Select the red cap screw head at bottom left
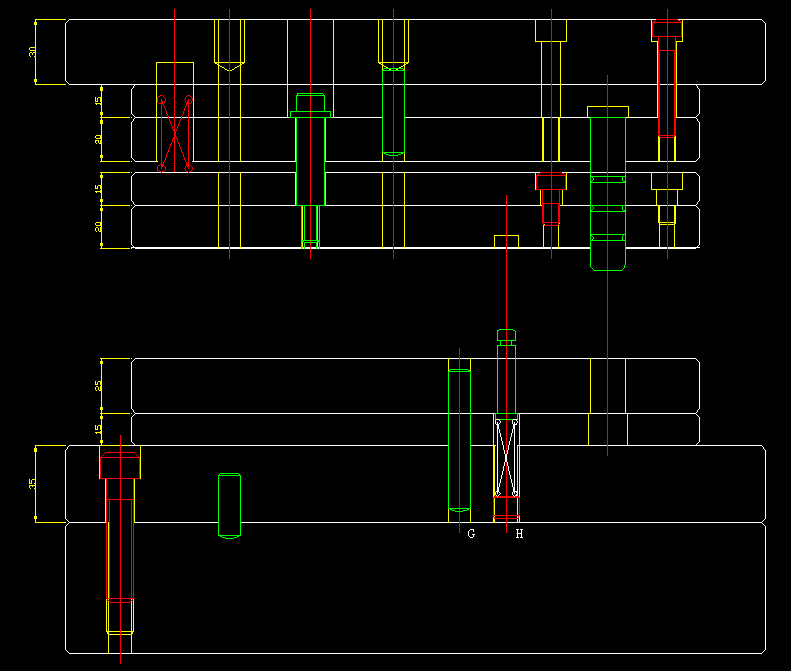This screenshot has width=791, height=671. (120, 464)
